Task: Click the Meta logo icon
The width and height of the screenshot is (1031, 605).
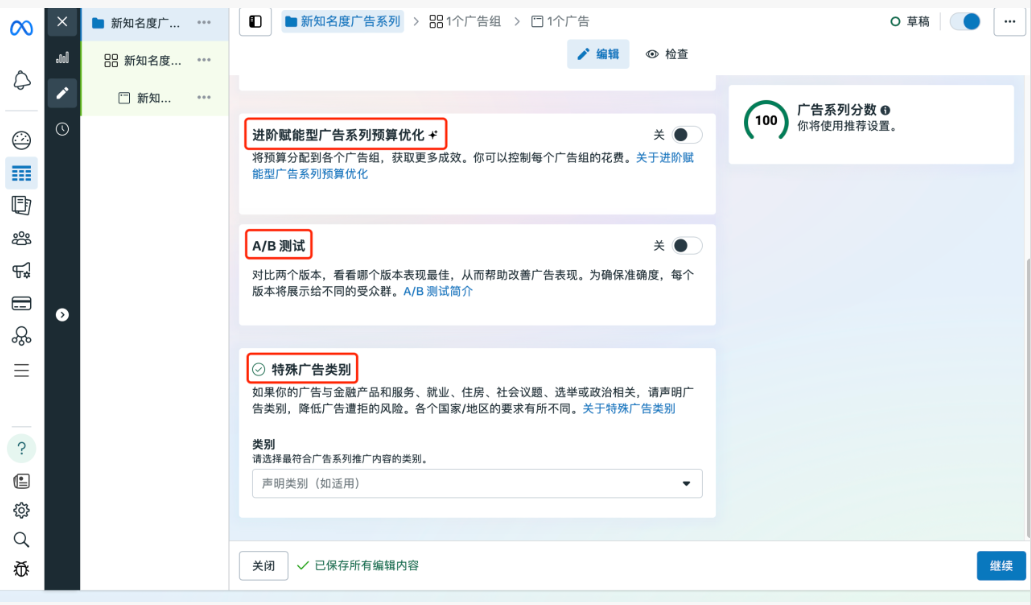Action: point(21,28)
